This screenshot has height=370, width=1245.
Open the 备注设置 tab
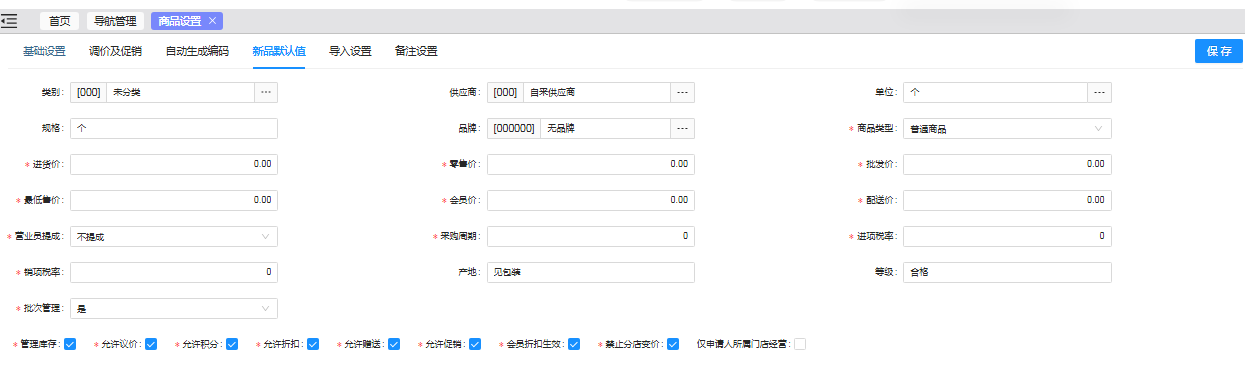pyautogui.click(x=416, y=51)
